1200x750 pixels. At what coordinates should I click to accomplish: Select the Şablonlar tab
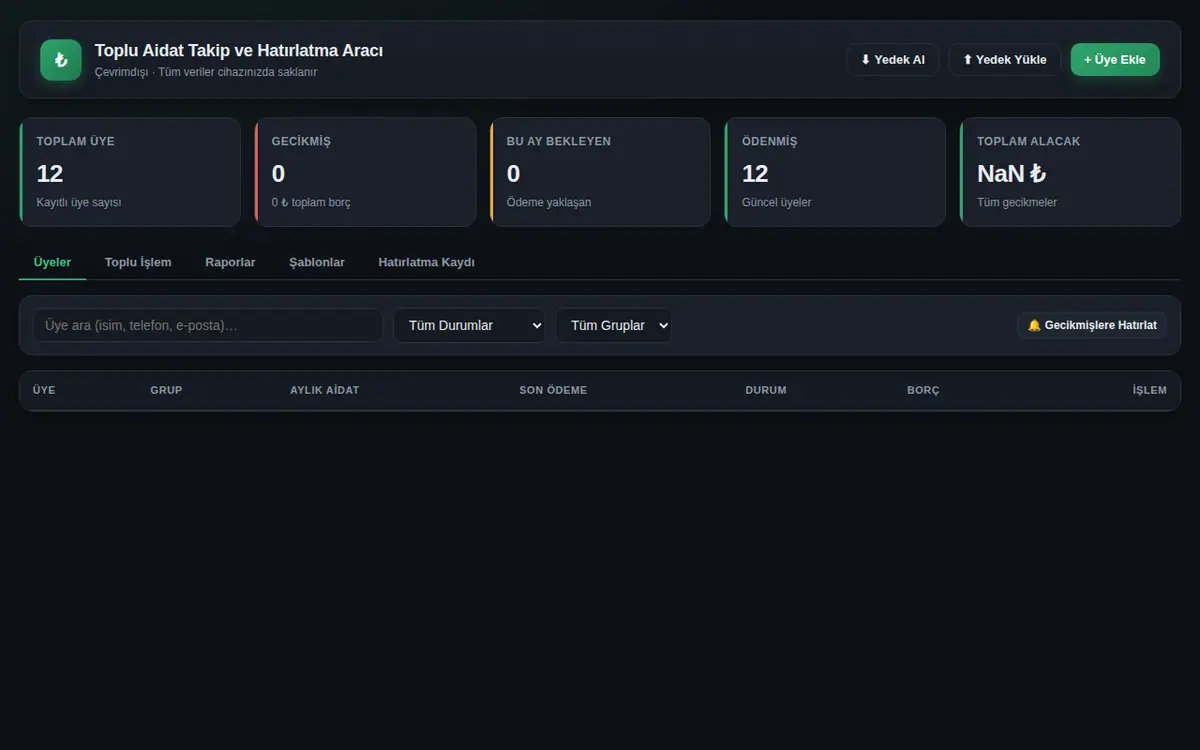click(317, 262)
